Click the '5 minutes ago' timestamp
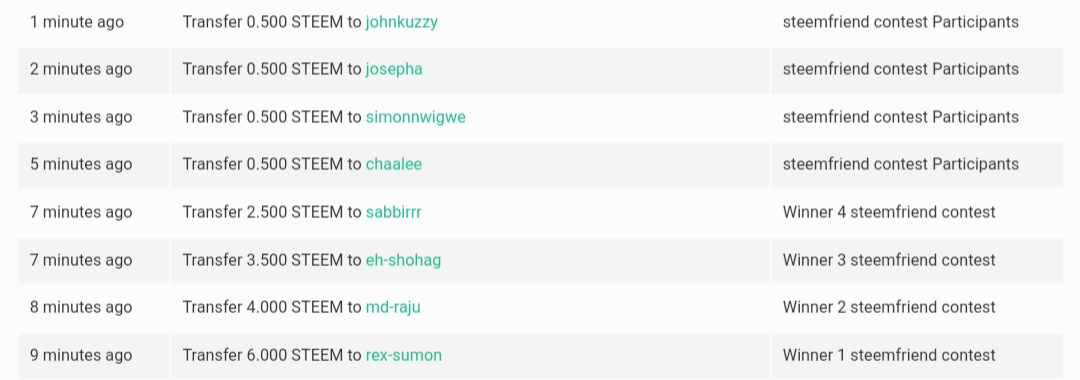Image resolution: width=1080 pixels, height=380 pixels. pos(81,165)
